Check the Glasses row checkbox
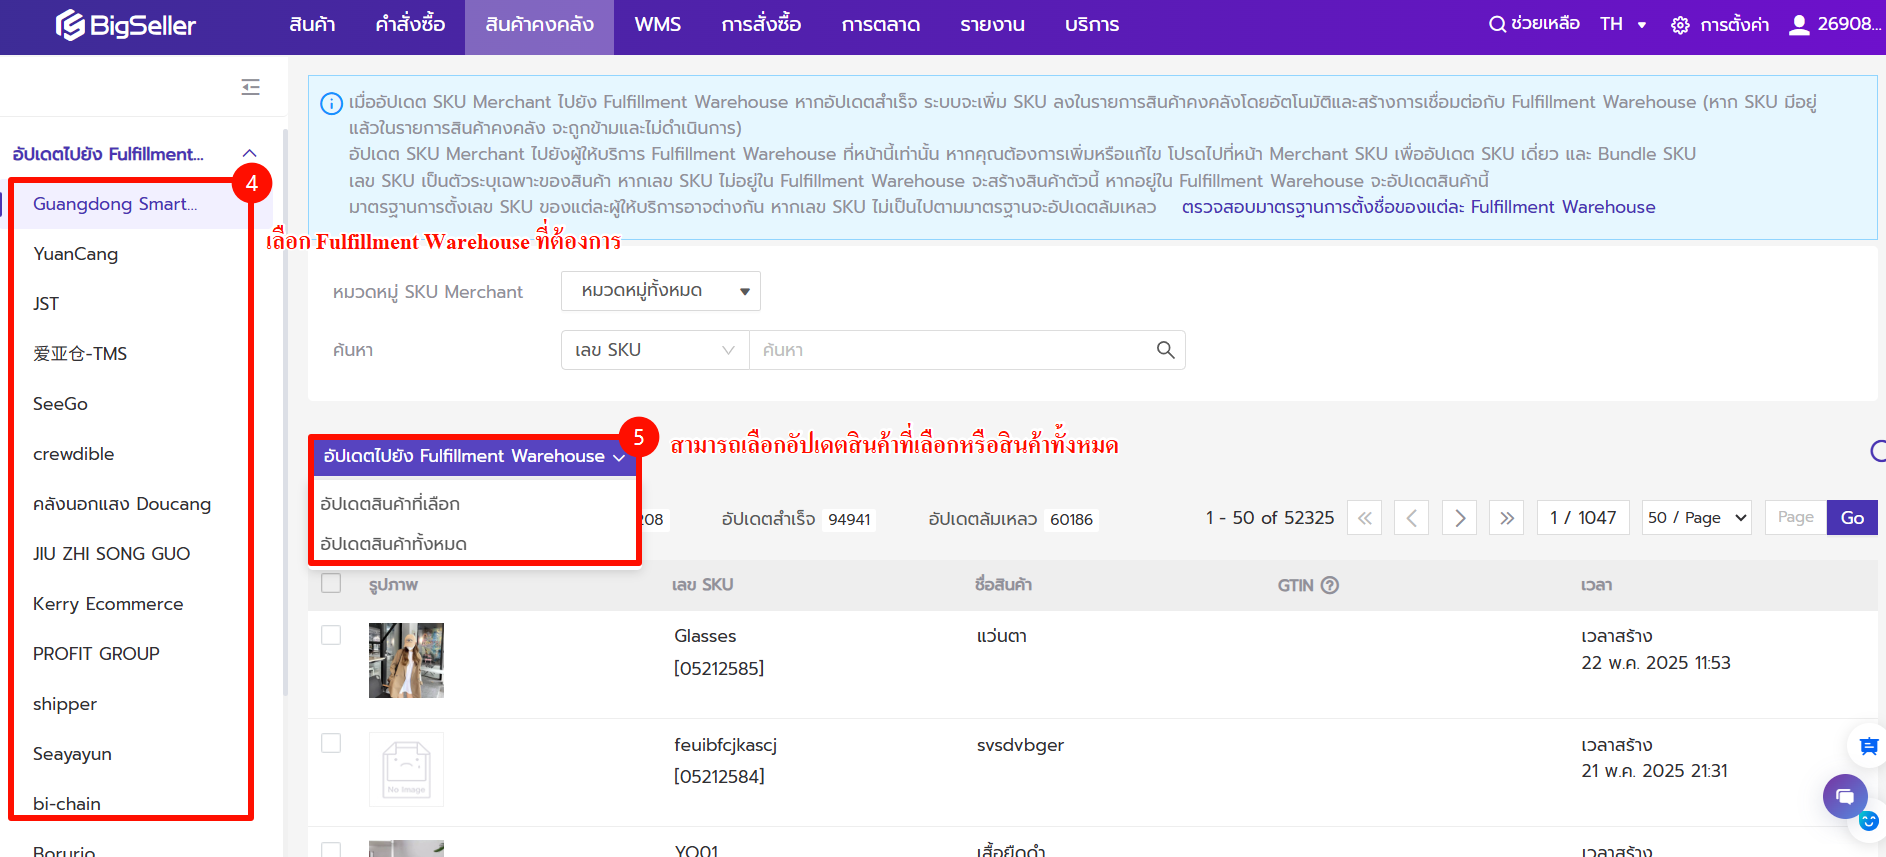1886x857 pixels. pos(331,635)
